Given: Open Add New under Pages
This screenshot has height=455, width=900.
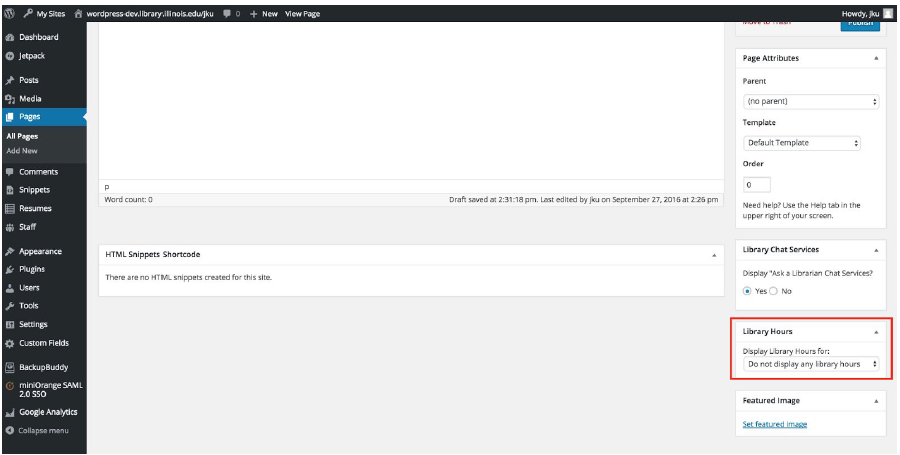Looking at the screenshot, I should pos(22,151).
